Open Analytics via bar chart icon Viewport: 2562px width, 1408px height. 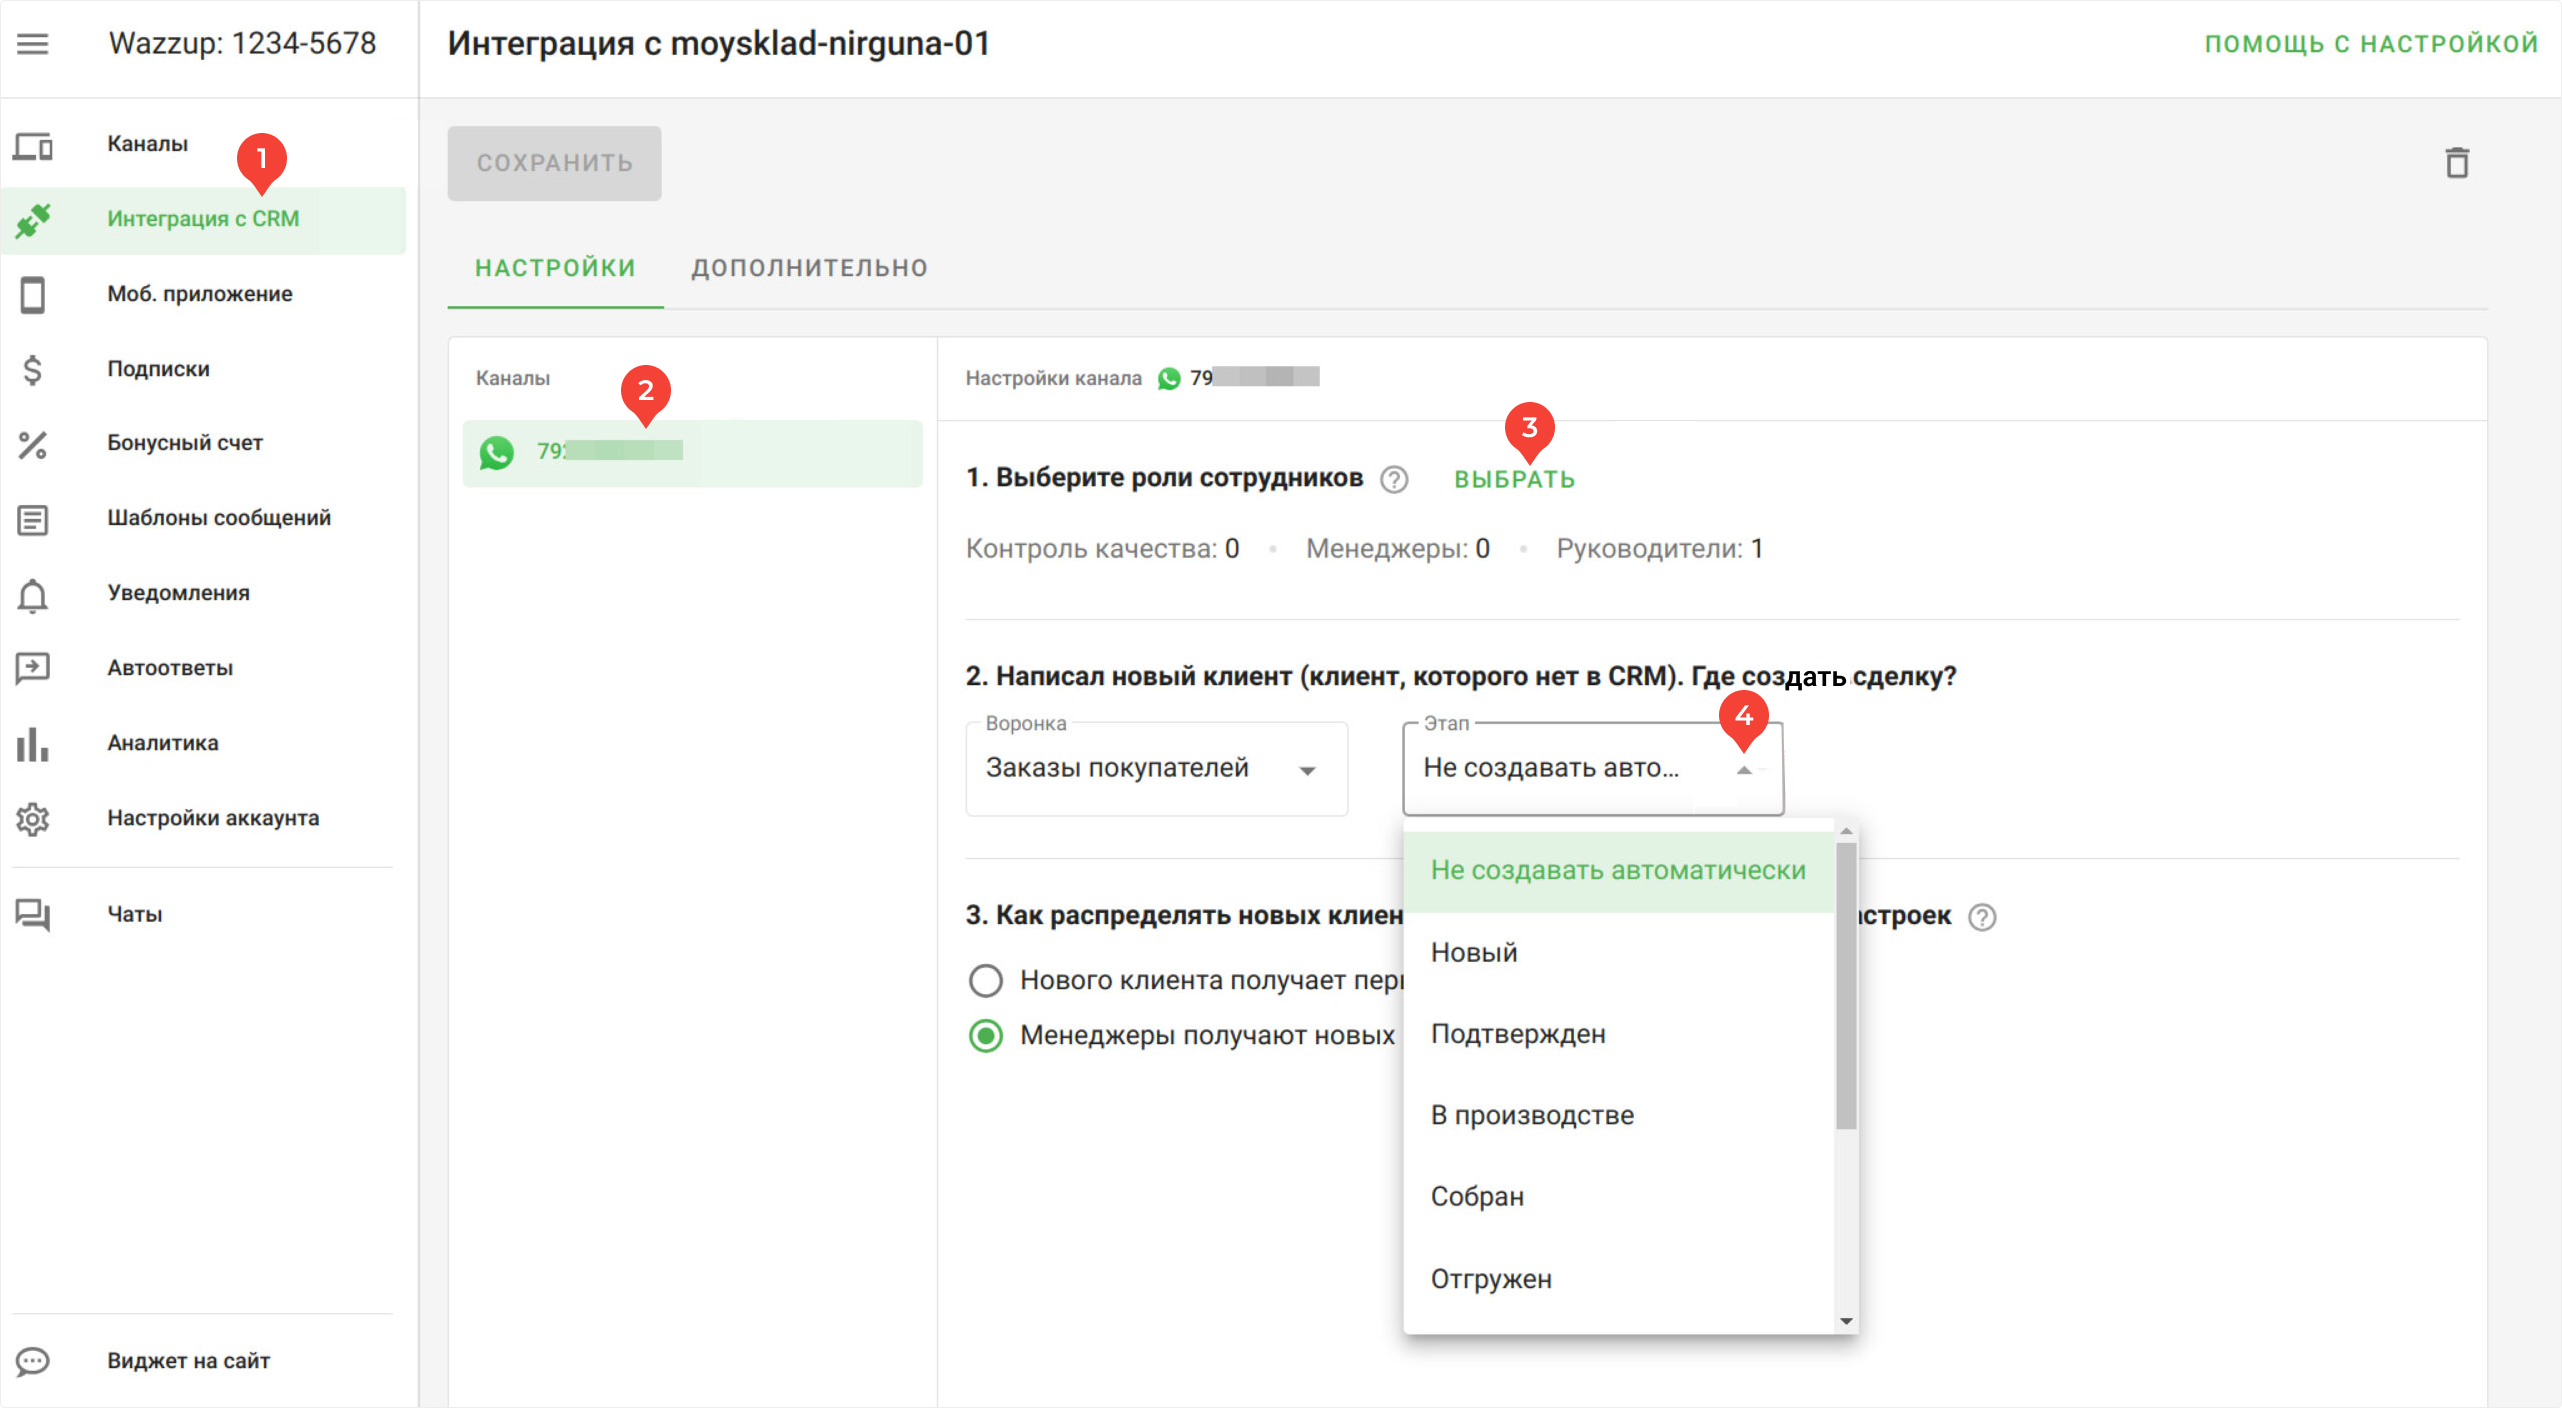coord(32,743)
